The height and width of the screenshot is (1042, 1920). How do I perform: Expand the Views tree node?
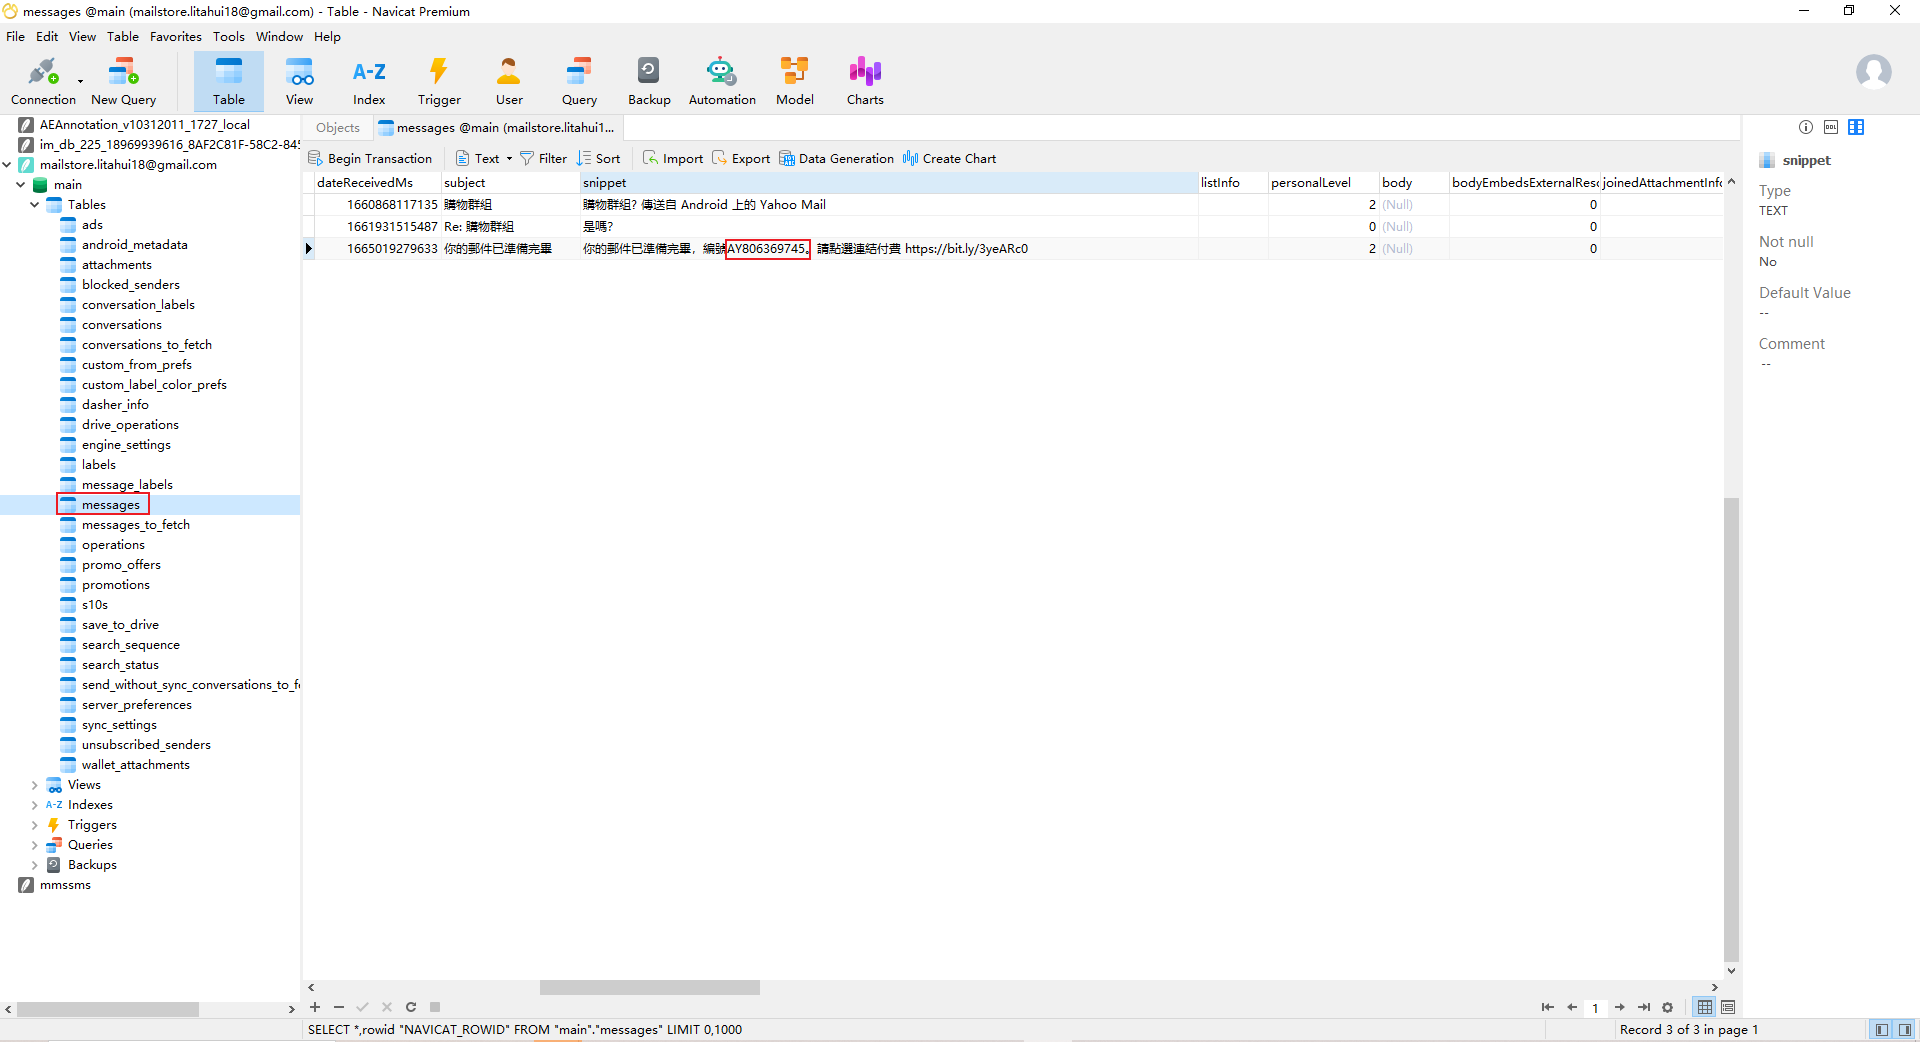[x=35, y=785]
